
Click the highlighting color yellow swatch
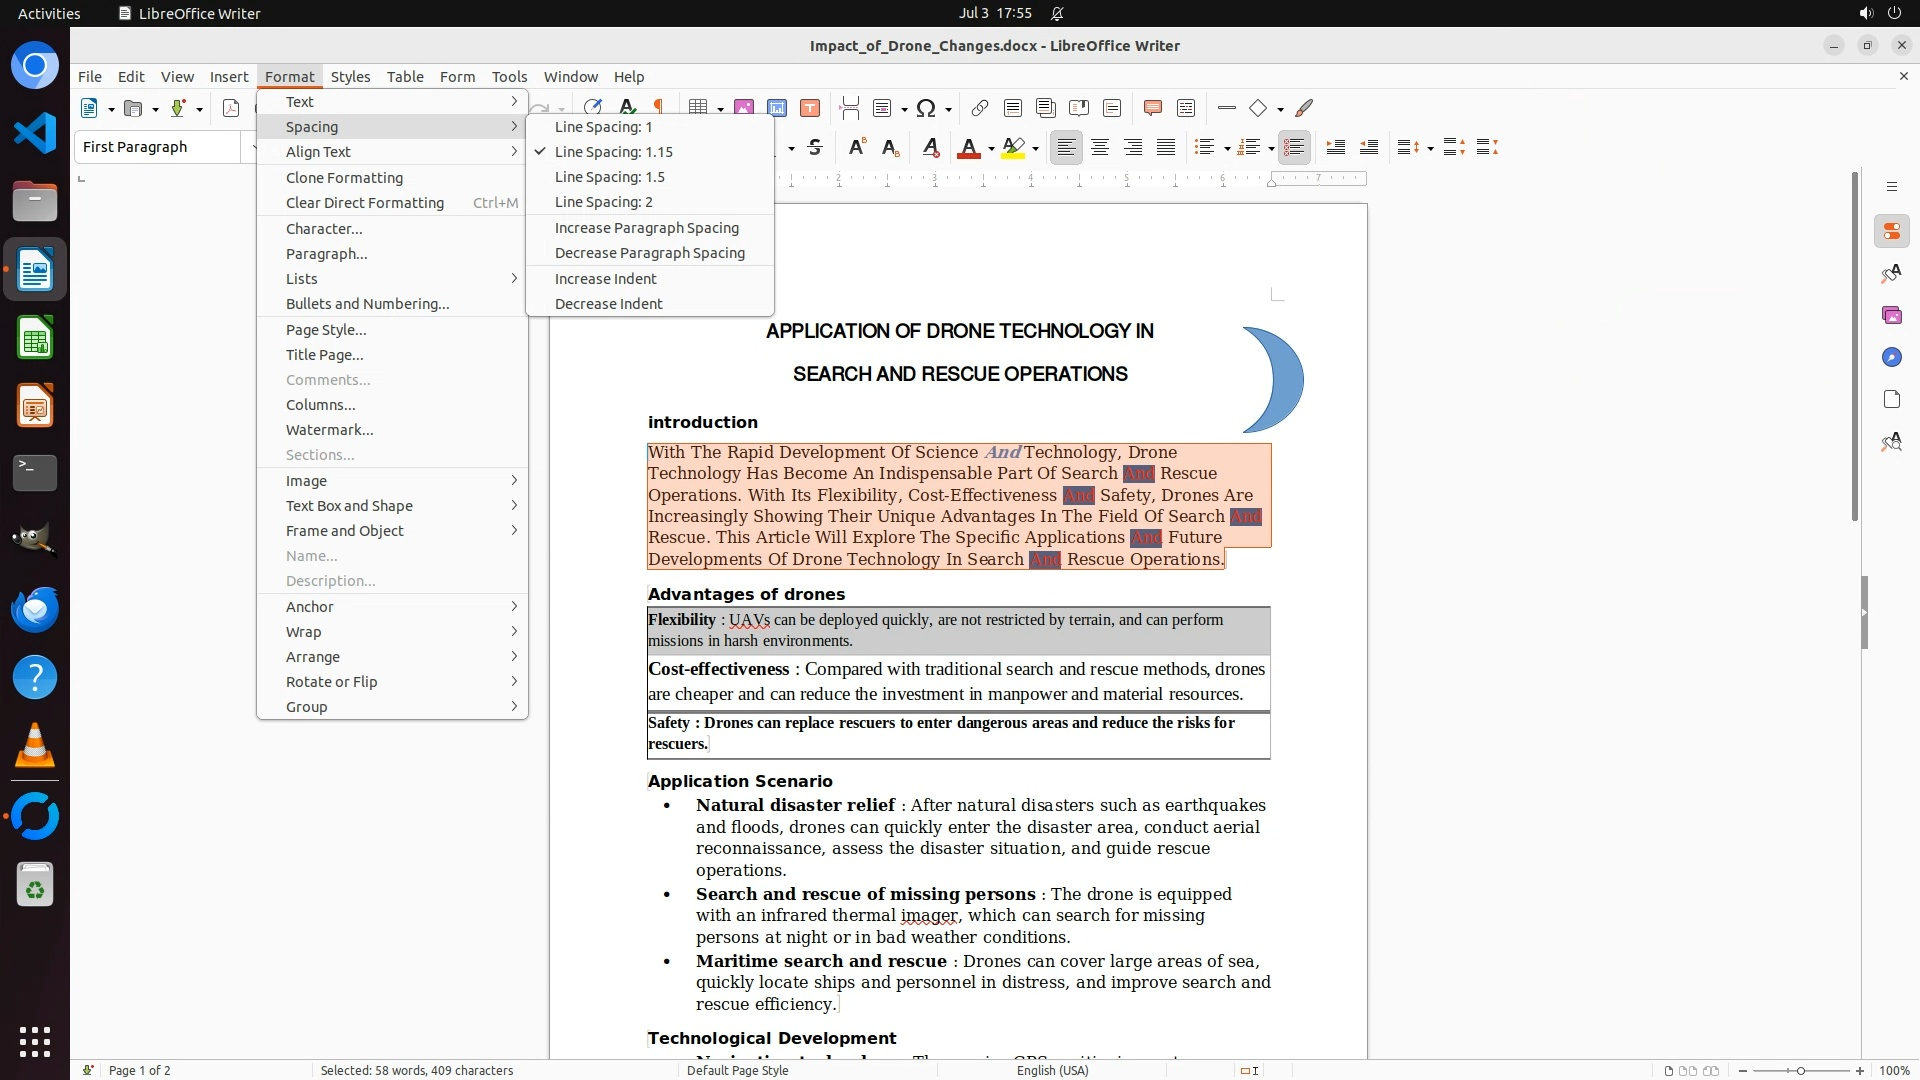click(1013, 148)
